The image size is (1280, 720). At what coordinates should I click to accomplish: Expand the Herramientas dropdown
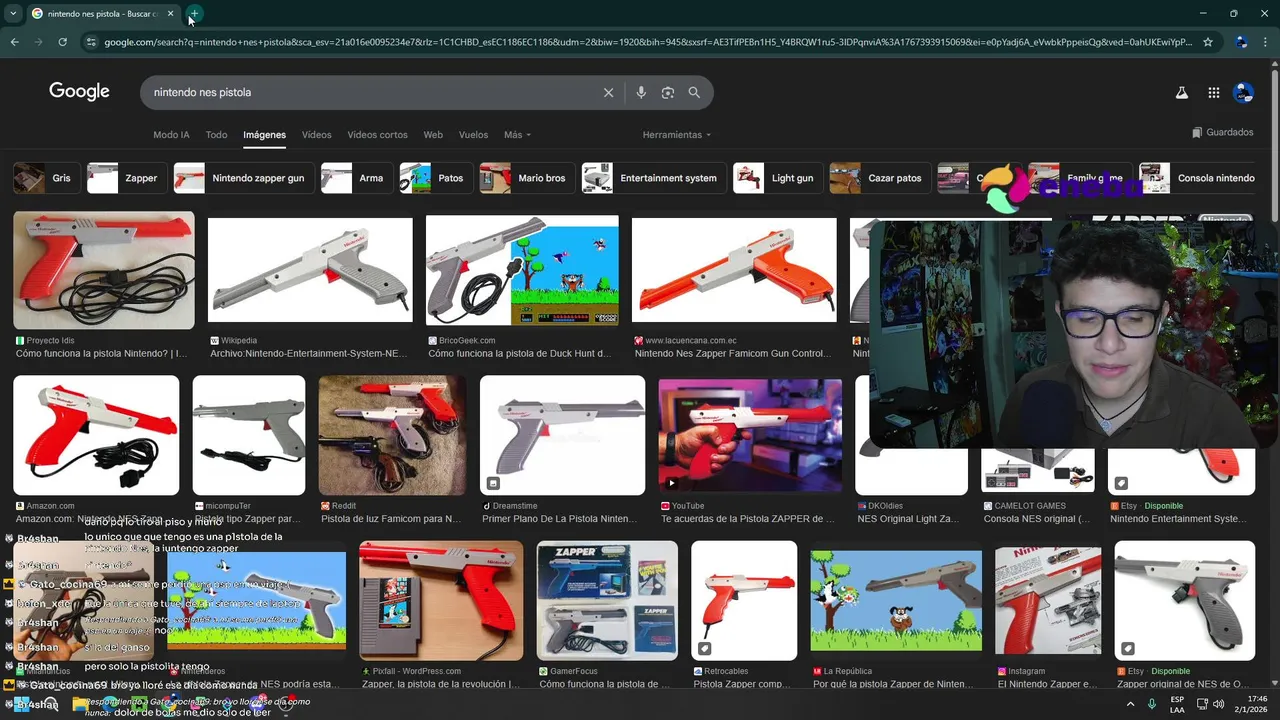coord(676,135)
